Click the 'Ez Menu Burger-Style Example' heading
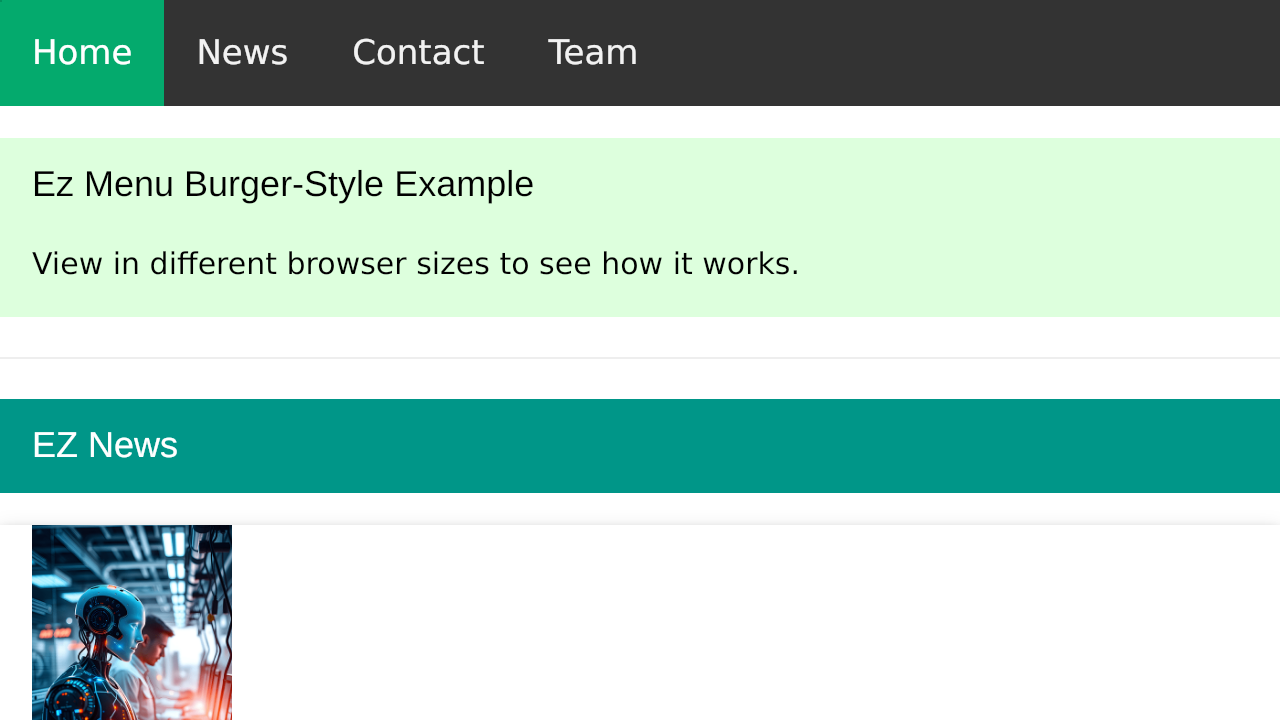Screen dimensions: 1280x720 coord(283,185)
